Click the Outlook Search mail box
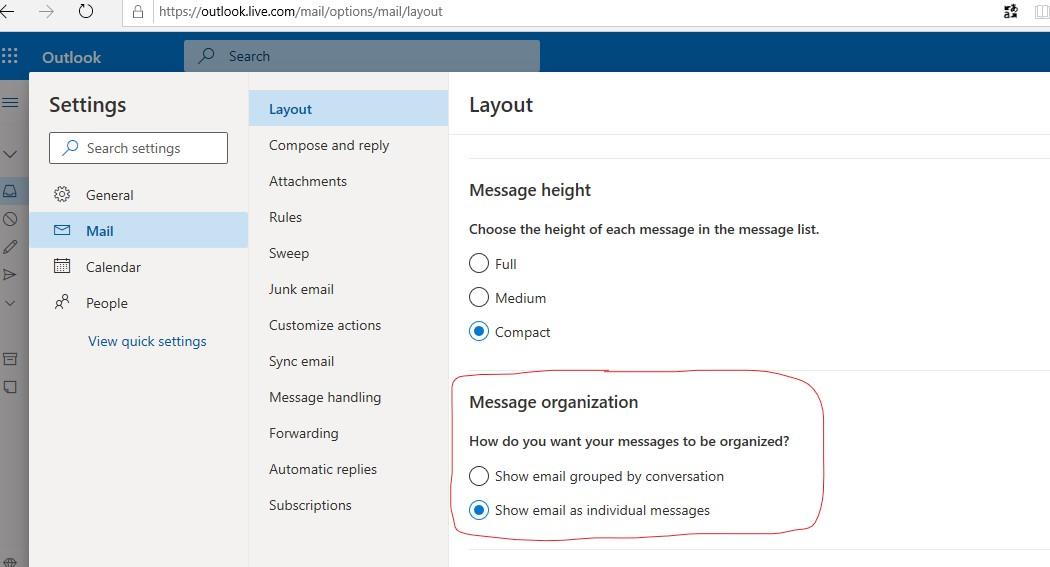1050x567 pixels. [x=362, y=56]
